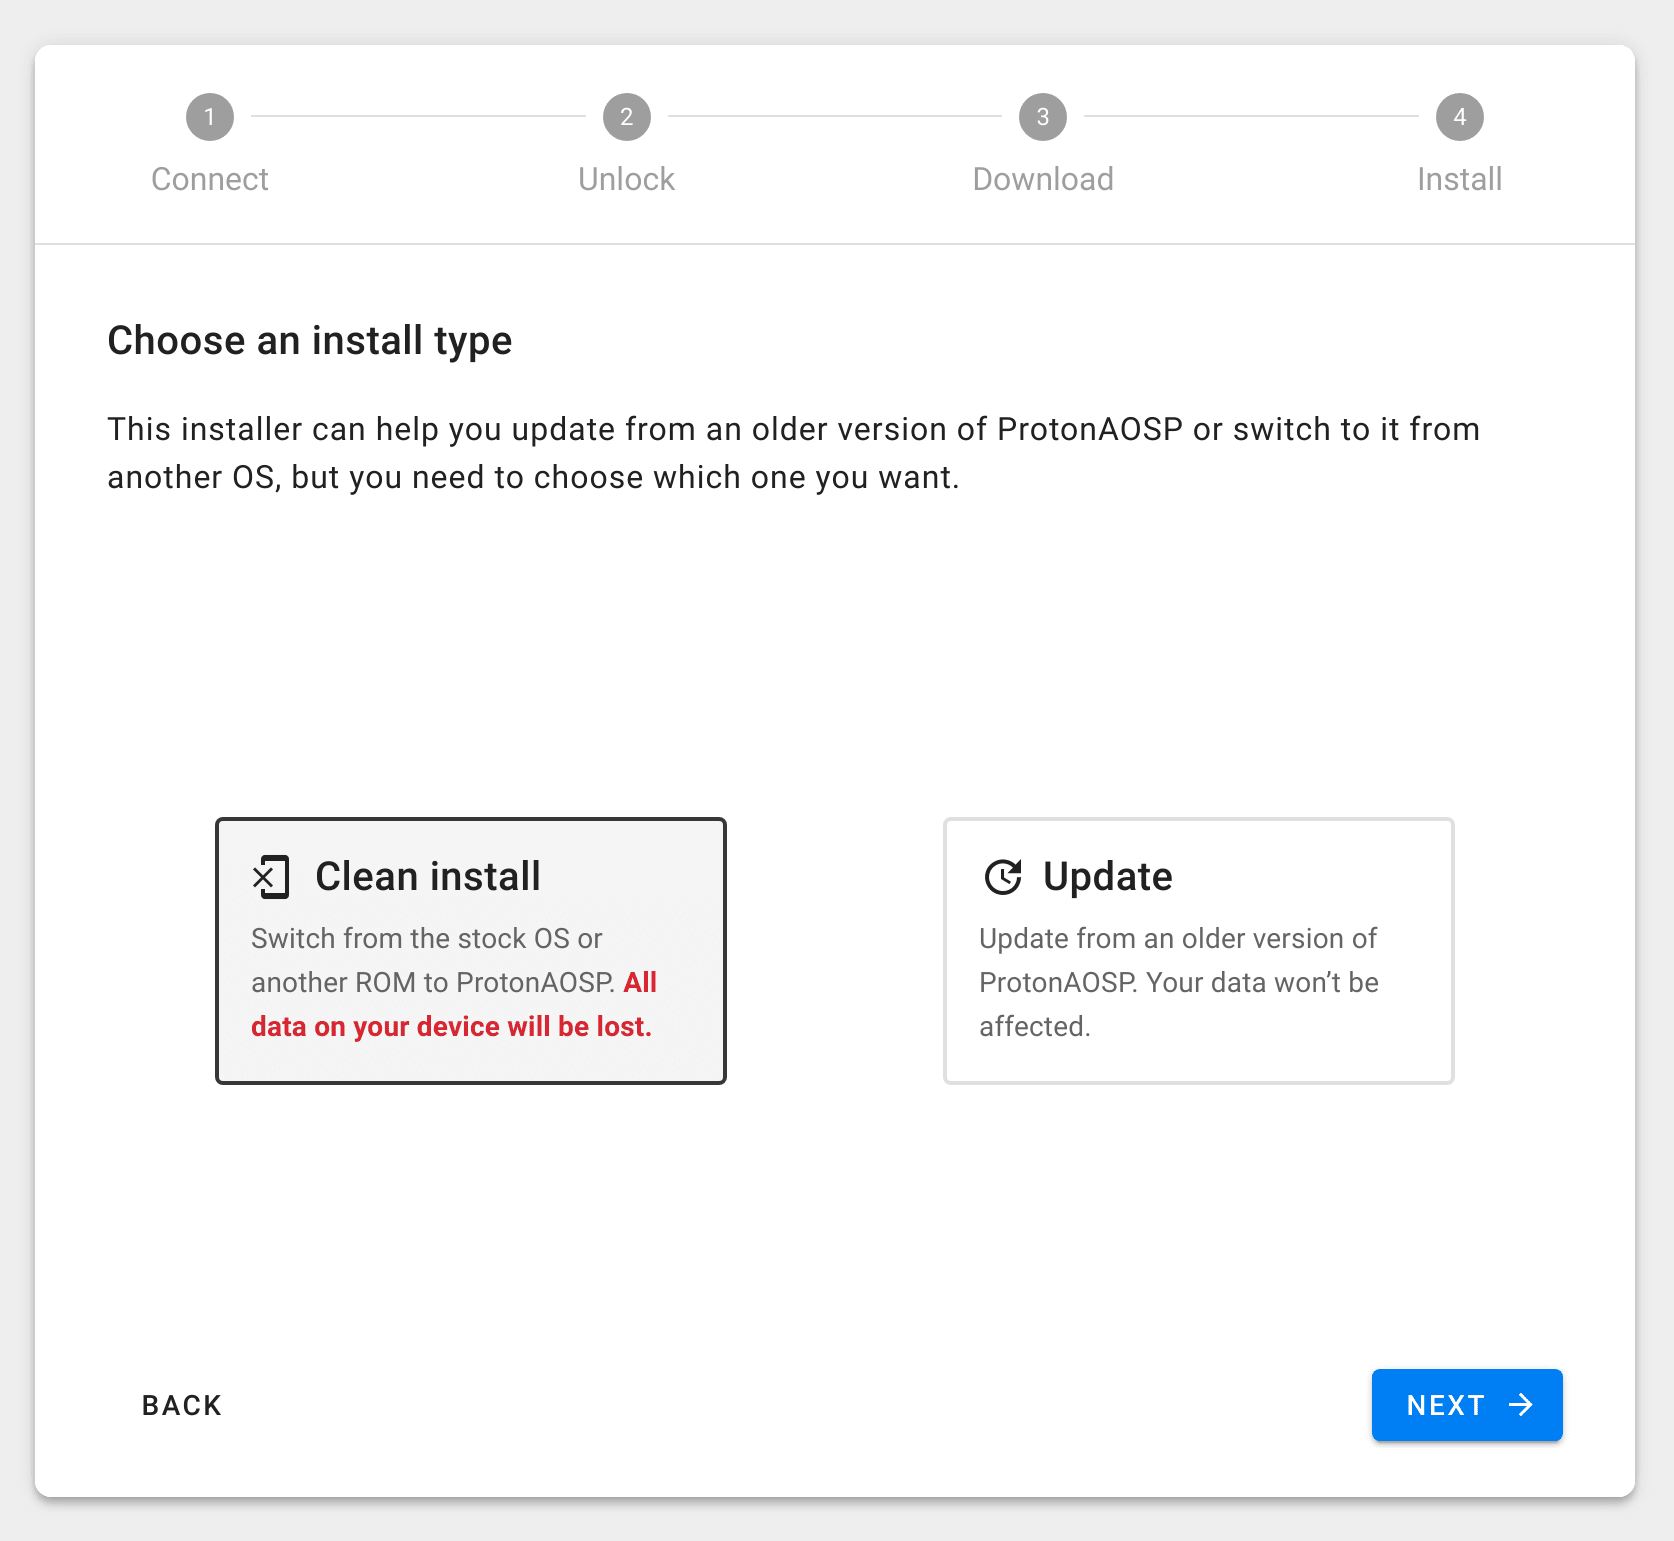Switch to the Connect step label
Screen dimensions: 1674x1541
pos(210,180)
